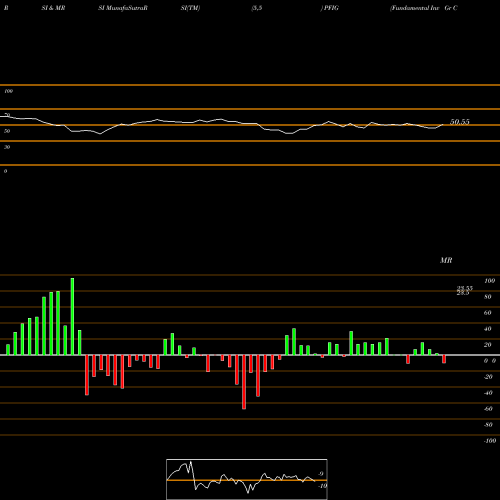Click the longest red histogram bar
Screen dimensions: 500x500
[244, 382]
